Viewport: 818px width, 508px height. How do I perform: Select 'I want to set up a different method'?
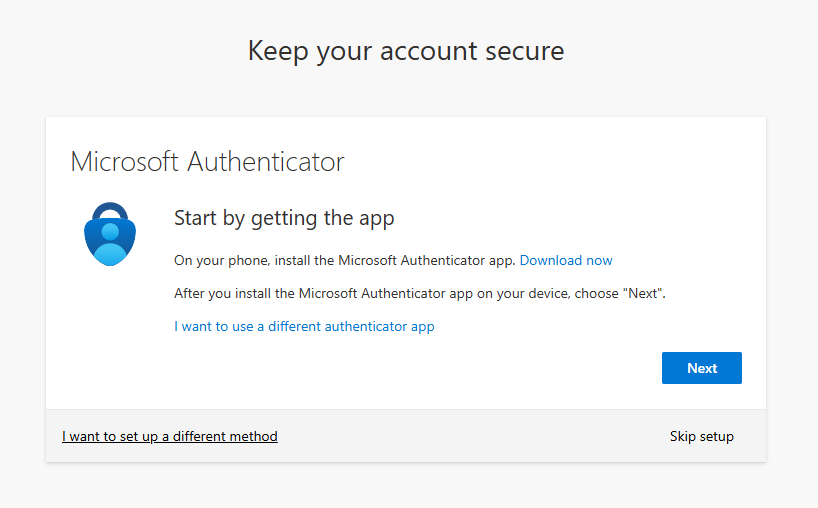[170, 436]
